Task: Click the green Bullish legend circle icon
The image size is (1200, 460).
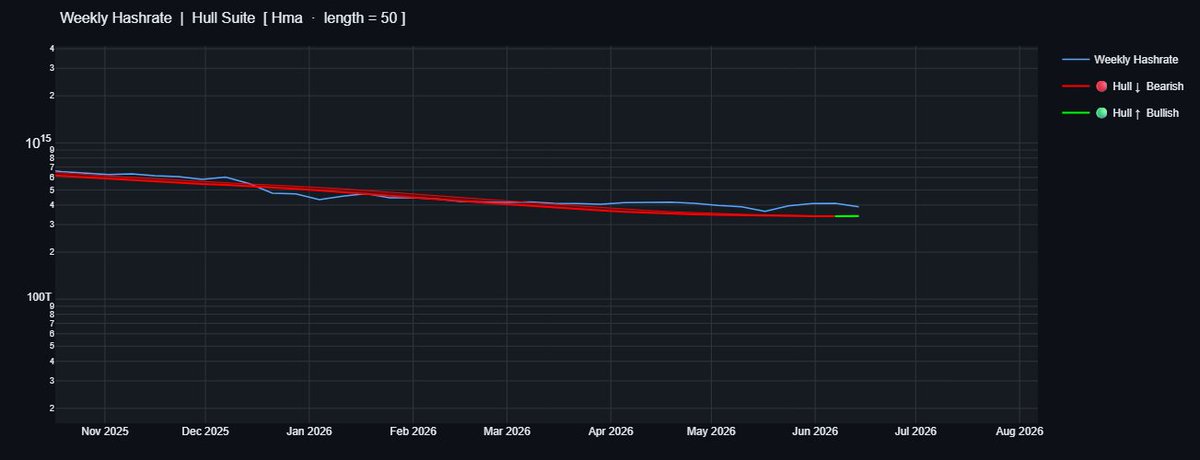Action: [1102, 114]
